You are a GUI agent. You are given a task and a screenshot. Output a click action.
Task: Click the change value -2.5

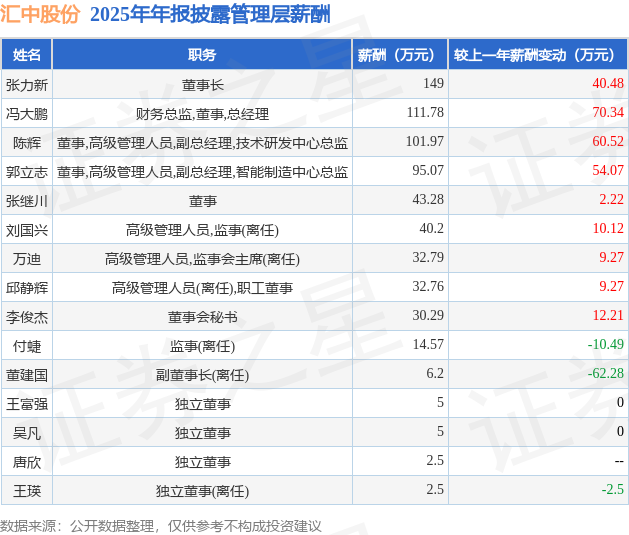(x=613, y=489)
